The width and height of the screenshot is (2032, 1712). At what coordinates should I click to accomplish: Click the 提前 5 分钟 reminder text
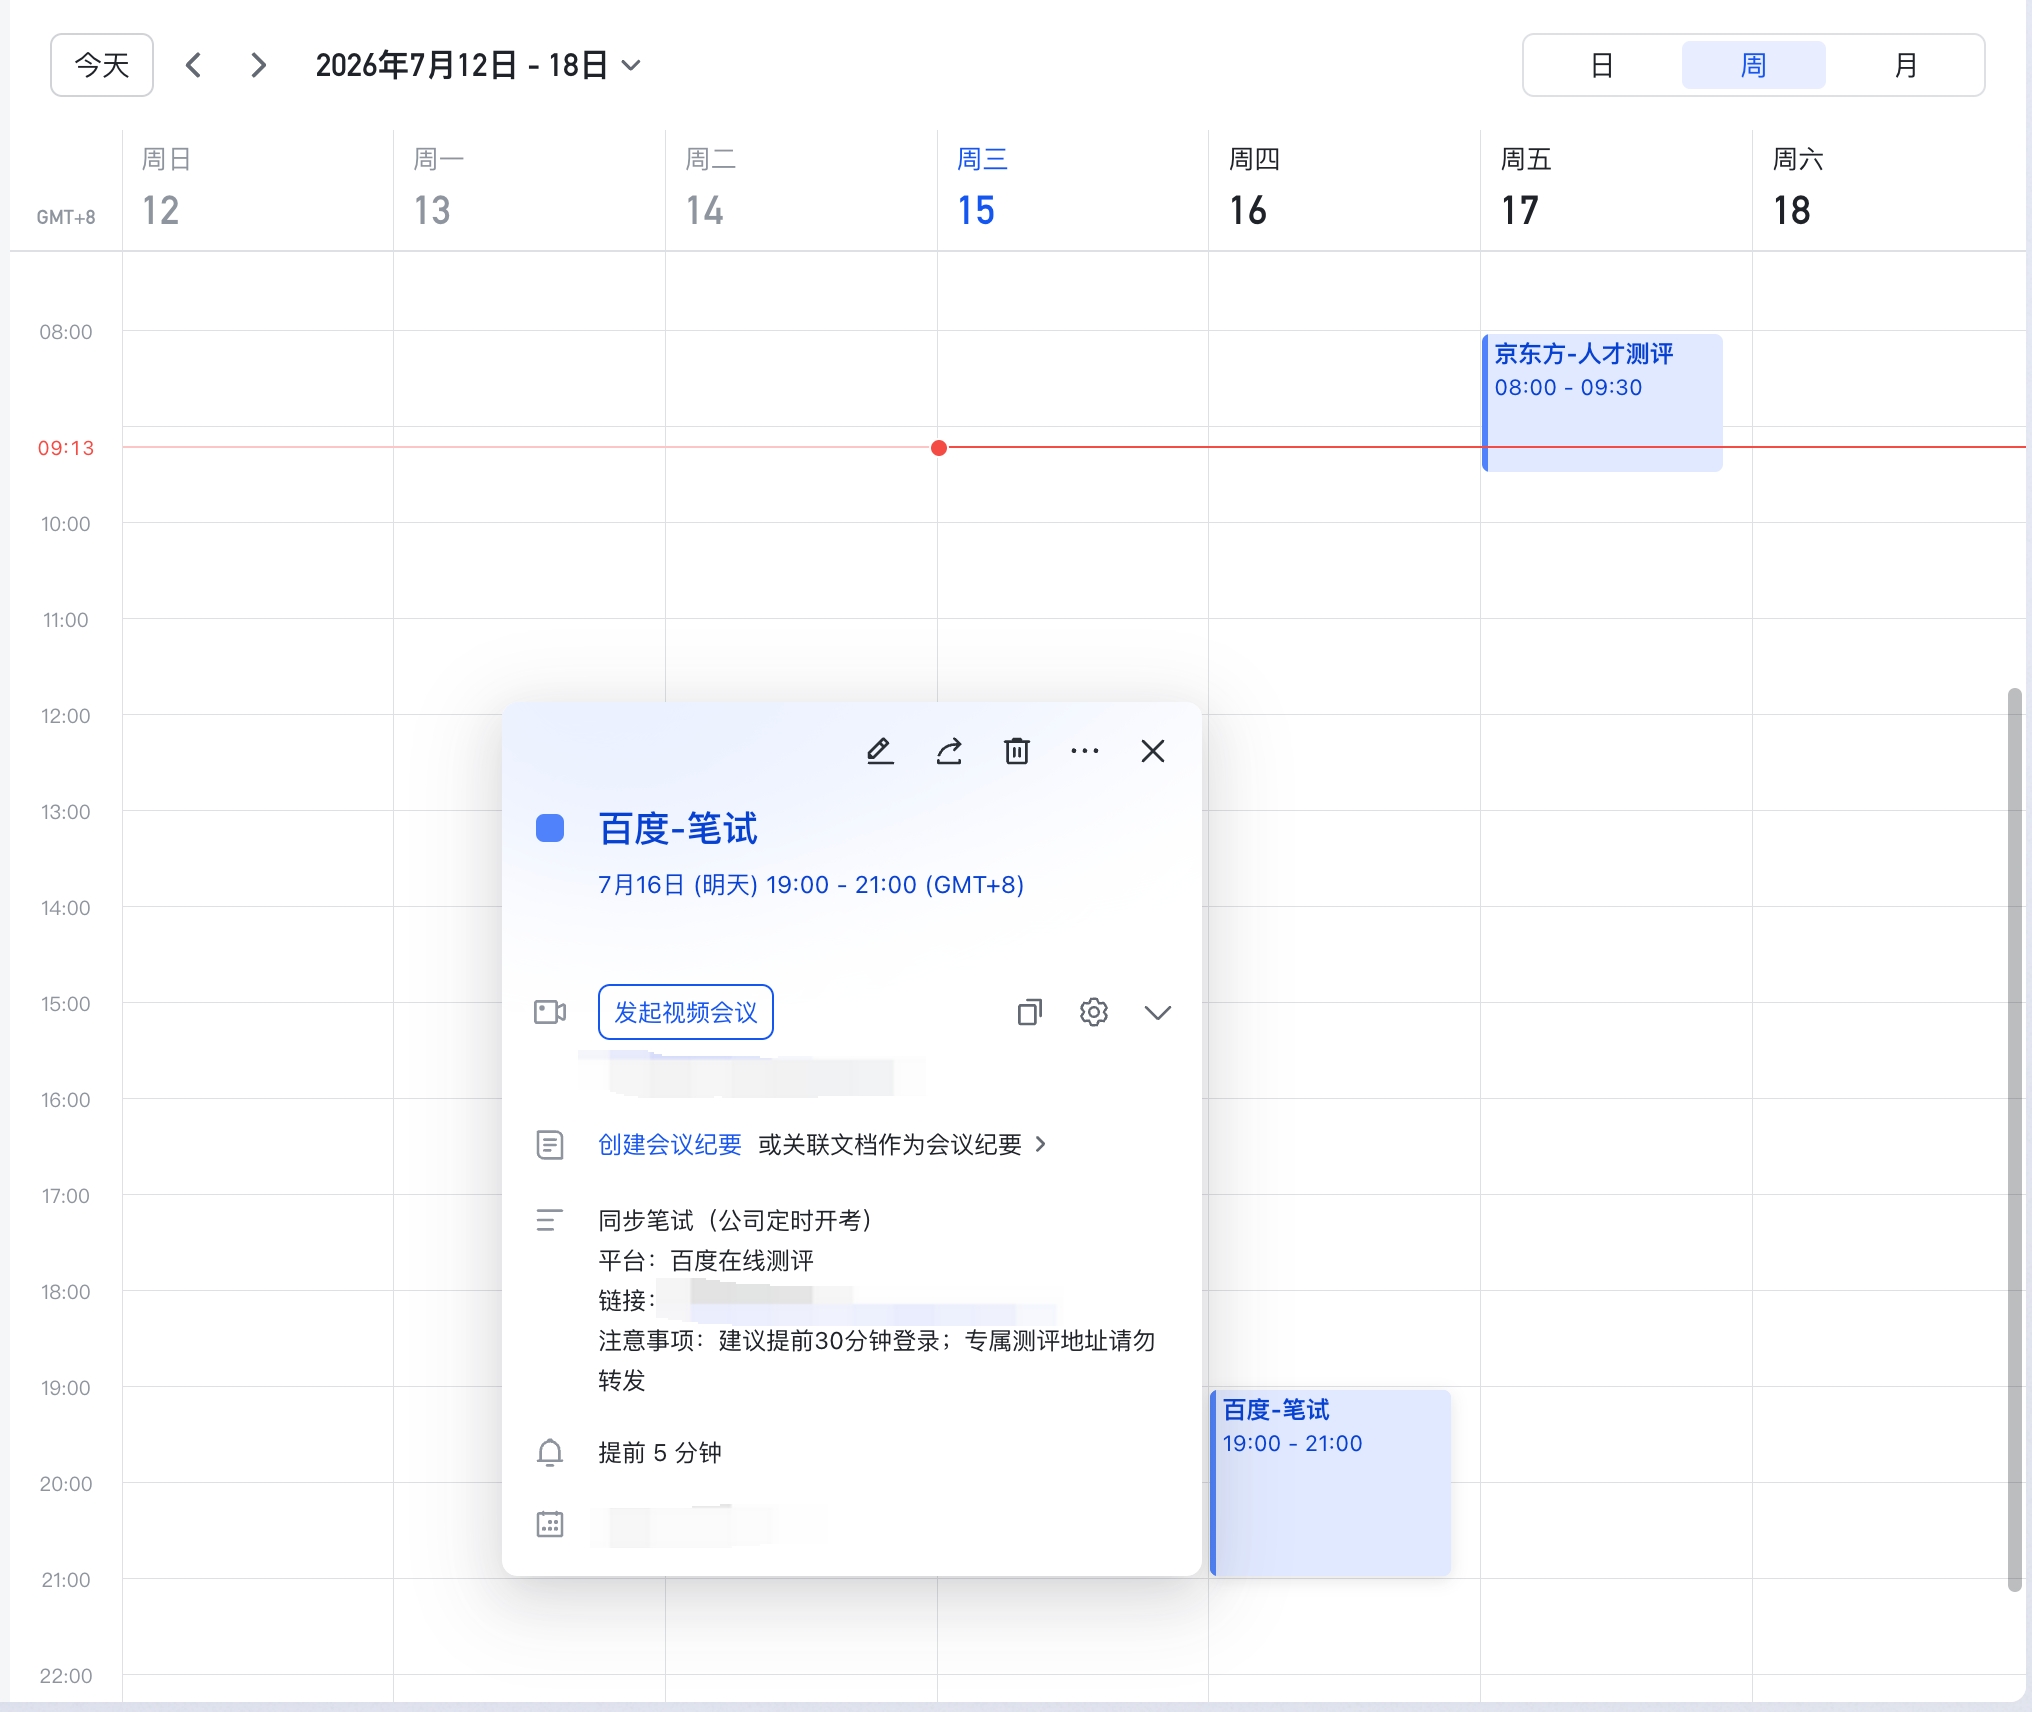(x=660, y=1452)
